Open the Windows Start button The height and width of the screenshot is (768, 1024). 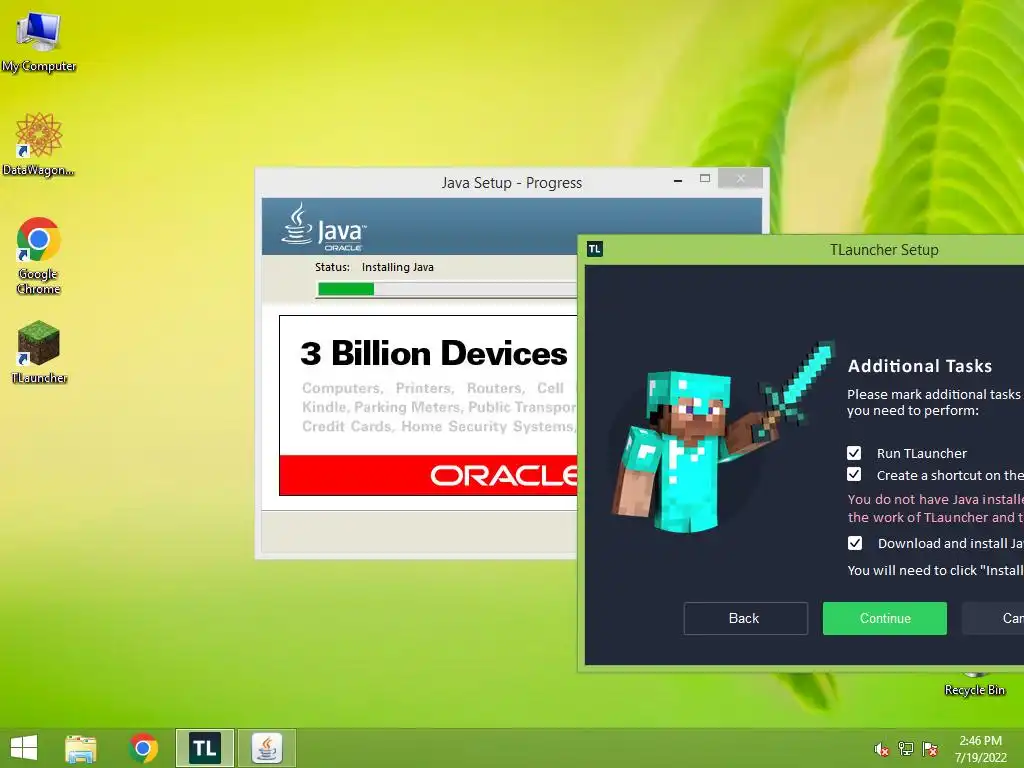pyautogui.click(x=24, y=748)
